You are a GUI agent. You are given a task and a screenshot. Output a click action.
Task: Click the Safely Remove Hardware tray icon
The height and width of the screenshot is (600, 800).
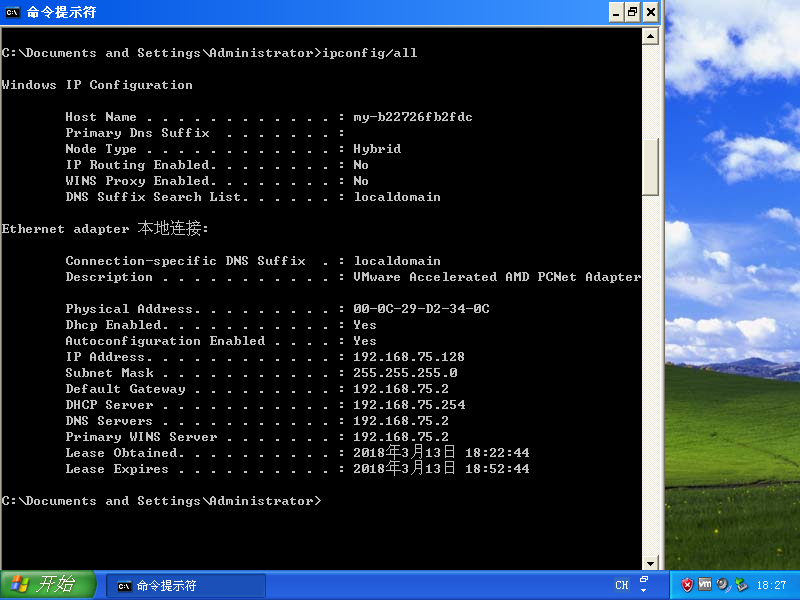741,585
